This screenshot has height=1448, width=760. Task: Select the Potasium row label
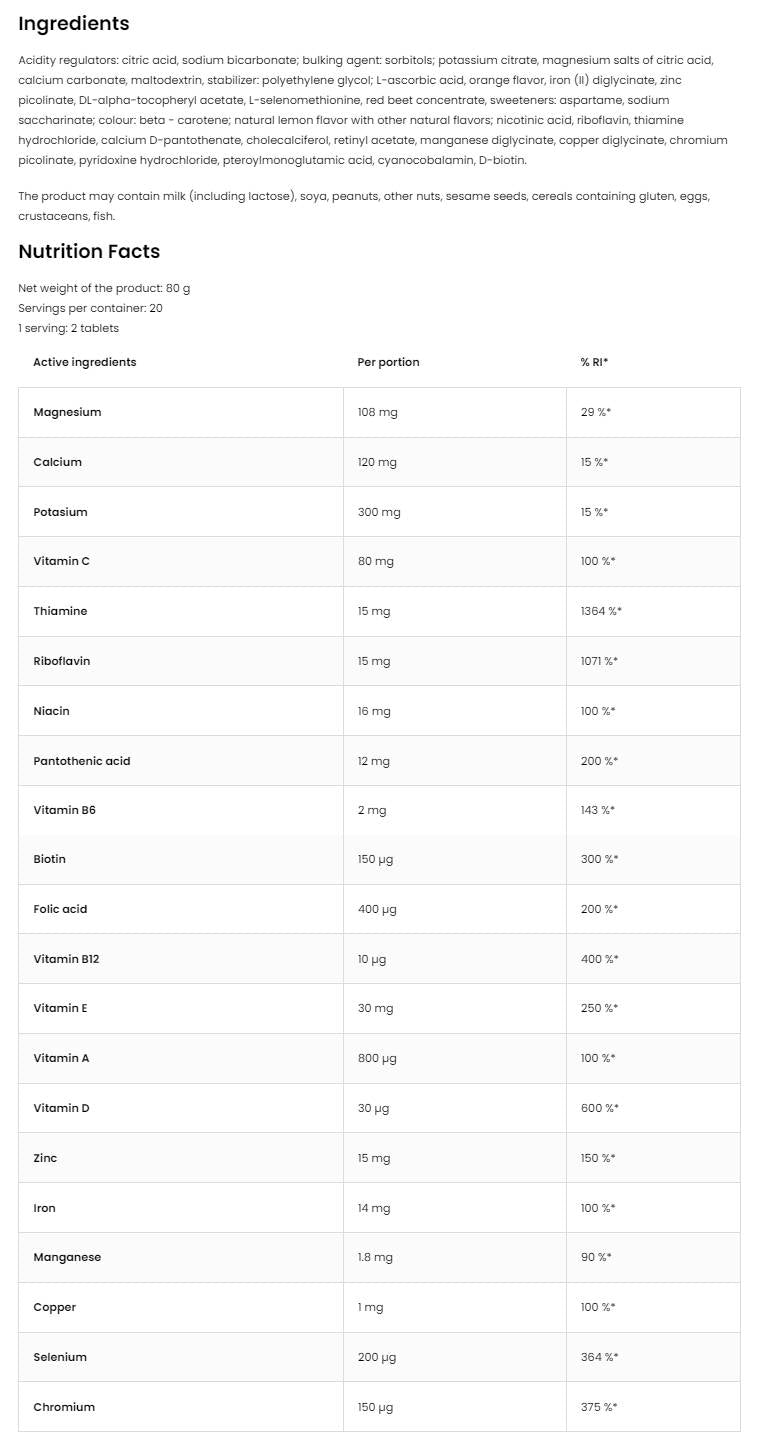click(x=60, y=512)
